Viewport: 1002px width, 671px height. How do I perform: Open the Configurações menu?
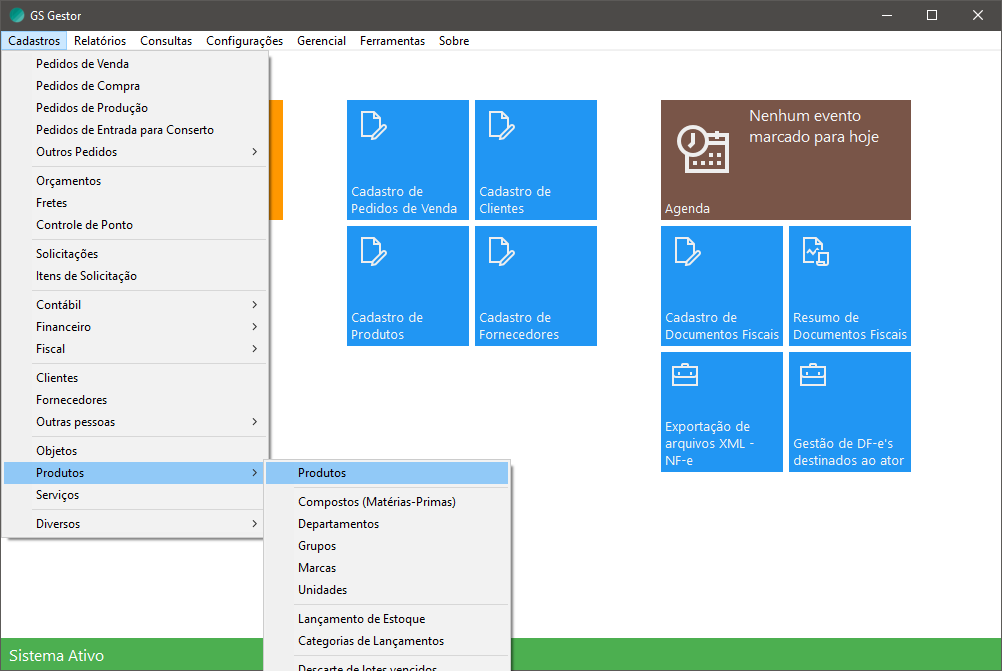pos(244,41)
